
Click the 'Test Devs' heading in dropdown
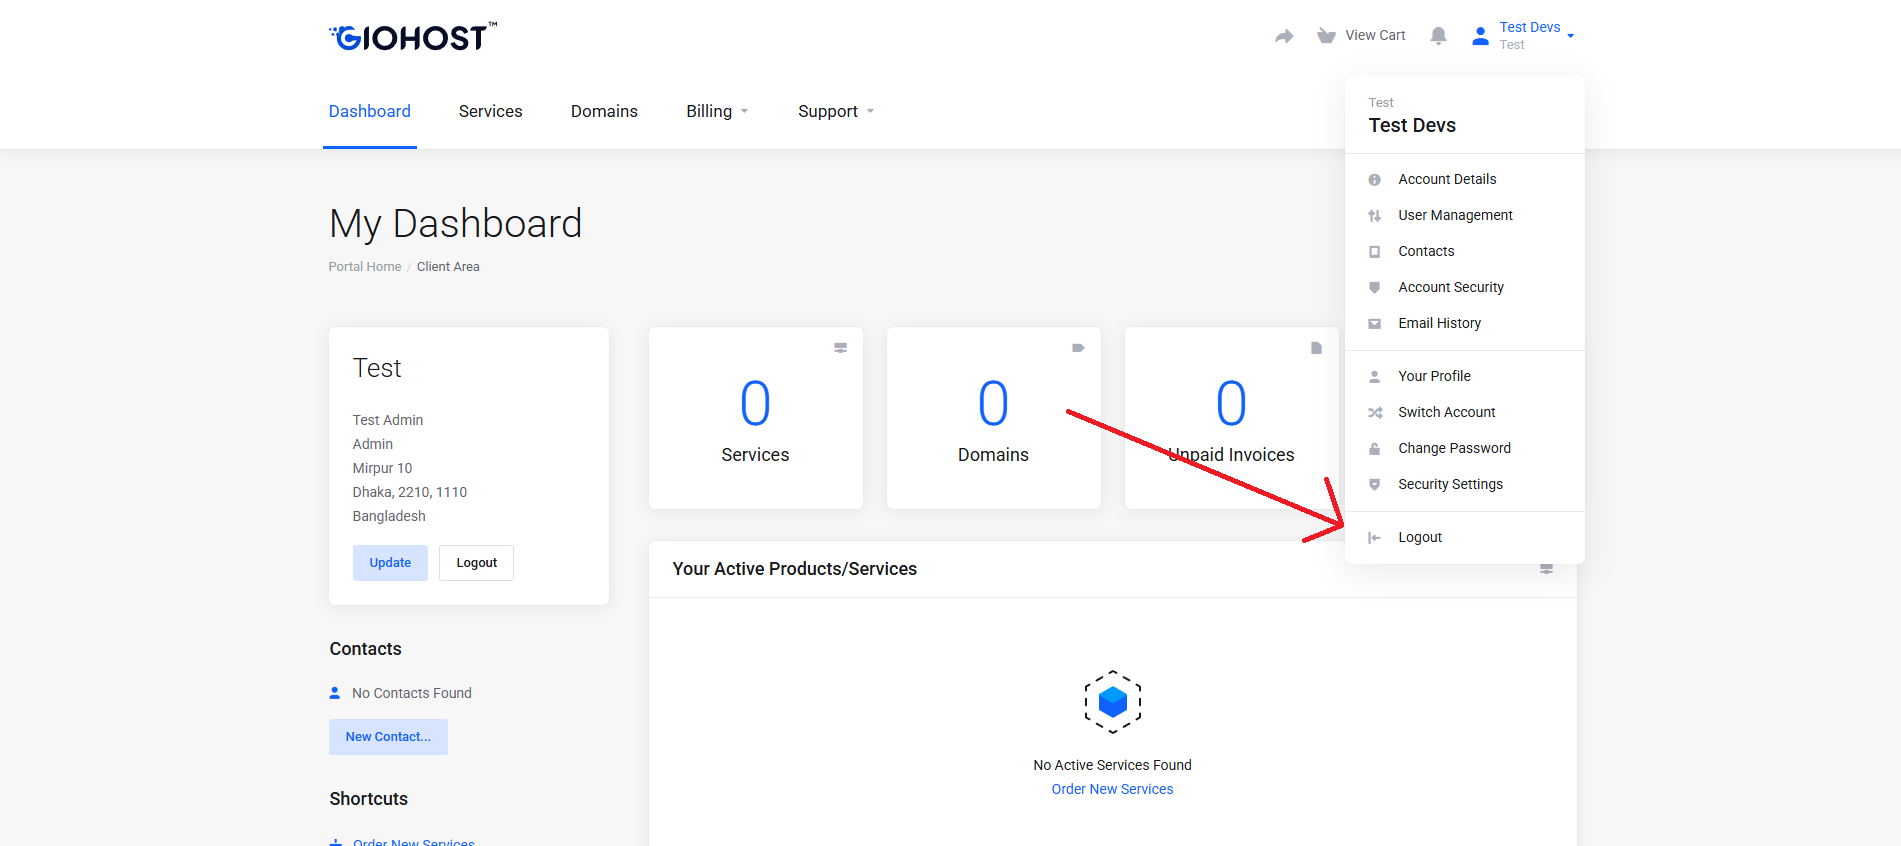coord(1412,126)
